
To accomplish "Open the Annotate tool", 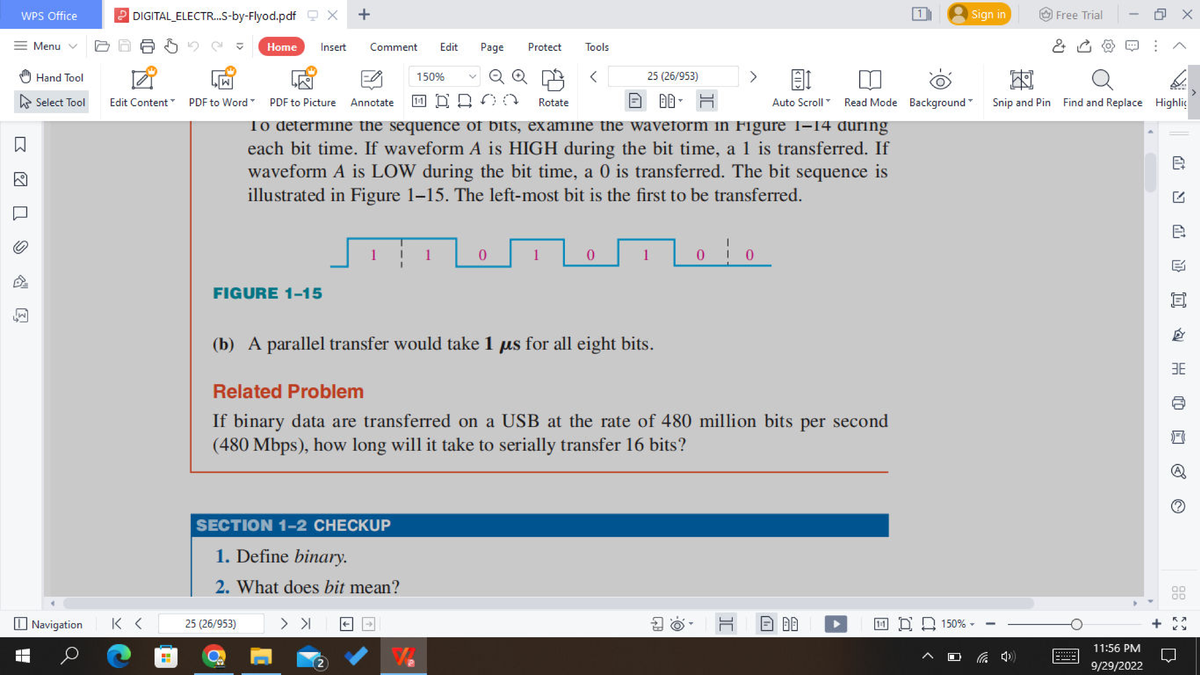I will (371, 88).
